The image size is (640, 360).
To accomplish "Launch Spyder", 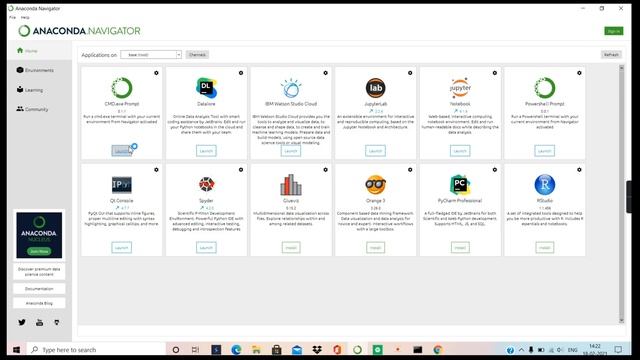I will (x=206, y=248).
